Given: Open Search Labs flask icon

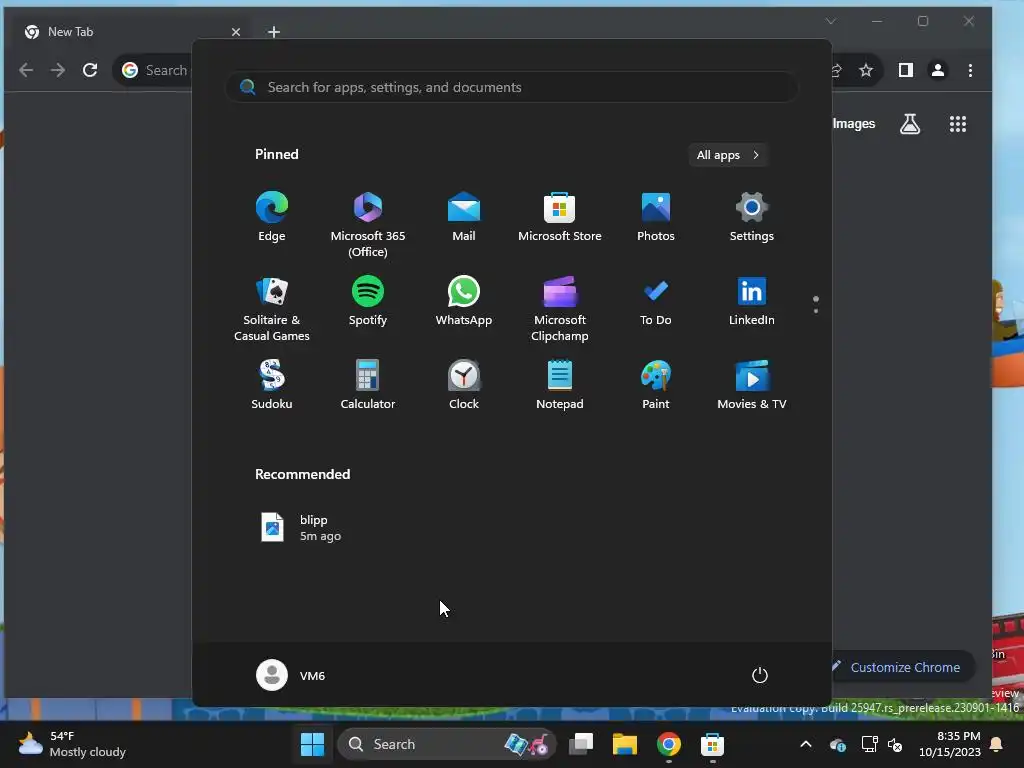Looking at the screenshot, I should pos(910,123).
